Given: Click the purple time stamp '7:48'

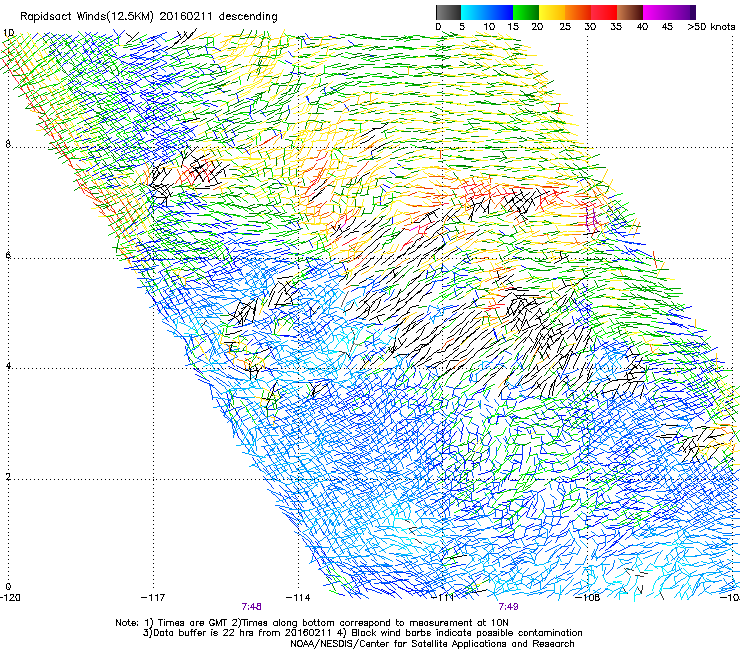Looking at the screenshot, I should pos(252,607).
